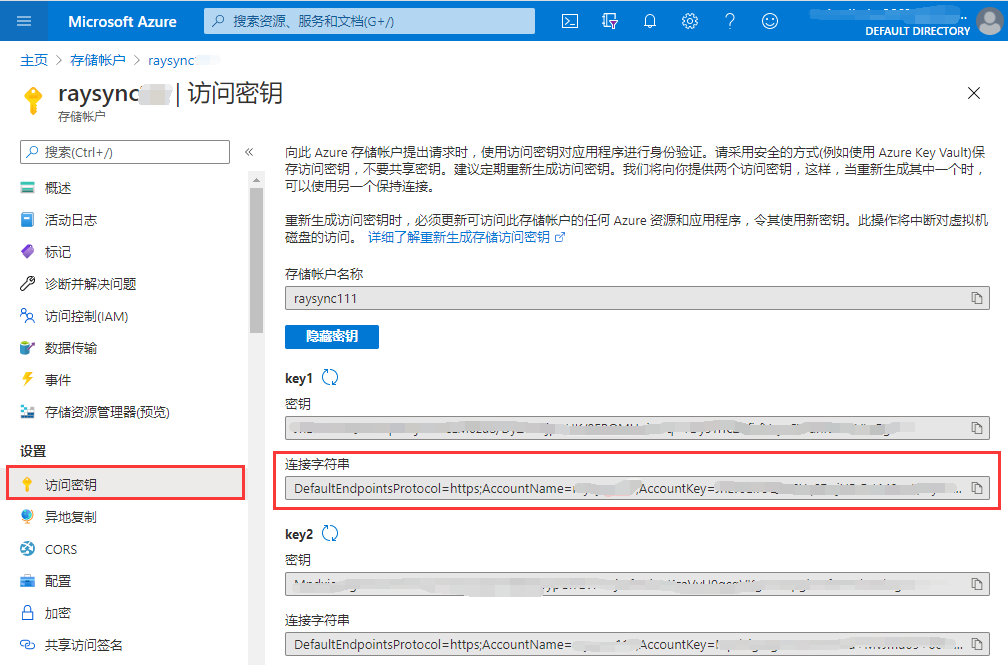Focus the sidebar 搜索(Ctrl+/) box
The width and height of the screenshot is (1008, 665).
tap(125, 152)
